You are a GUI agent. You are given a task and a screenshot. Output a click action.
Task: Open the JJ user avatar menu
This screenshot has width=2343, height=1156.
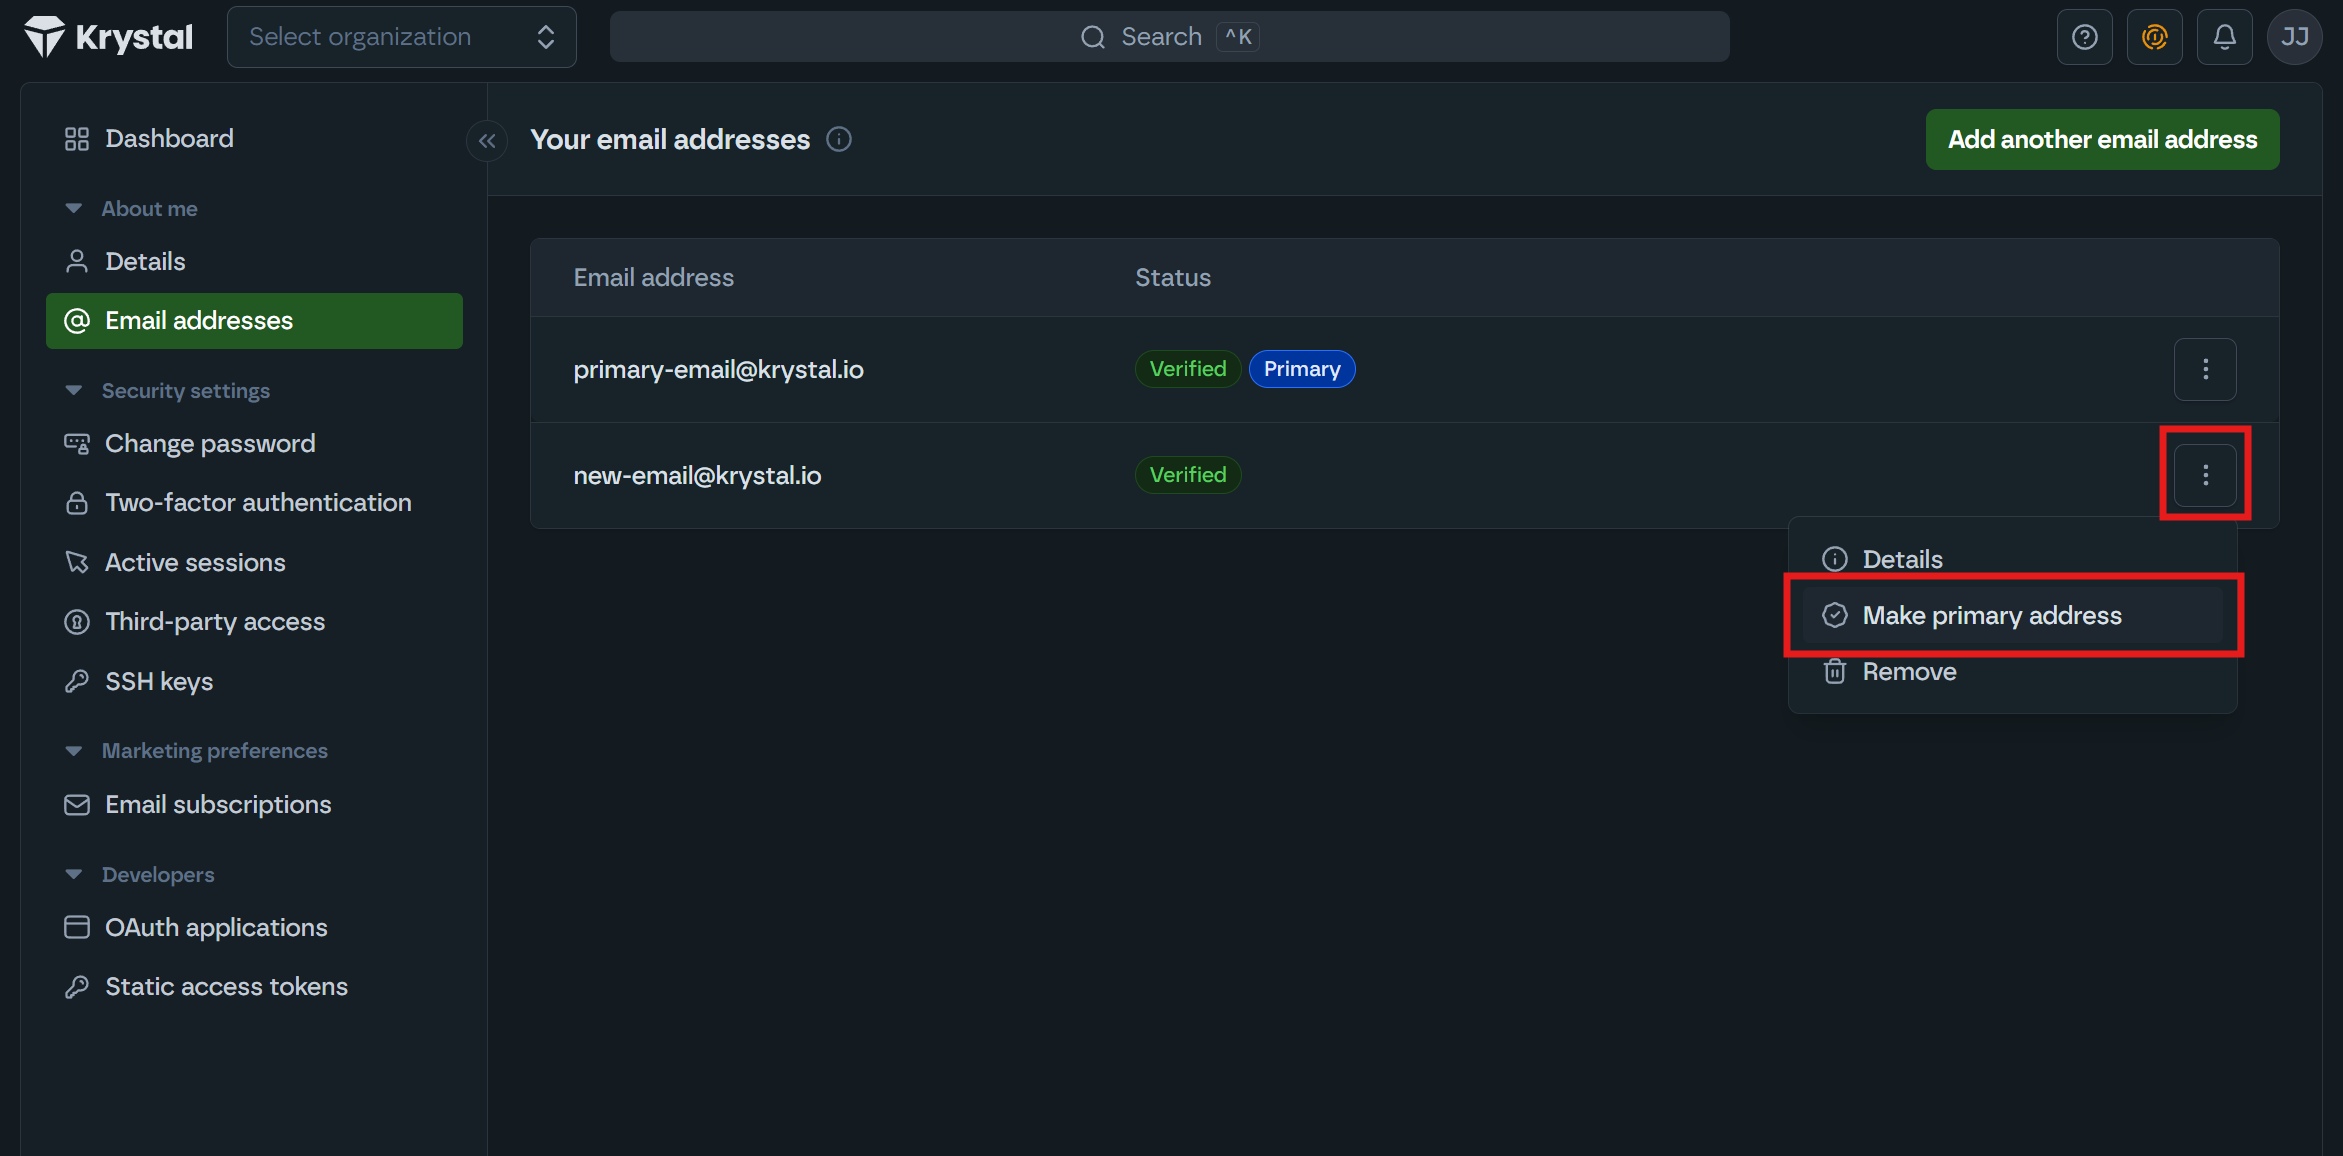pyautogui.click(x=2294, y=37)
